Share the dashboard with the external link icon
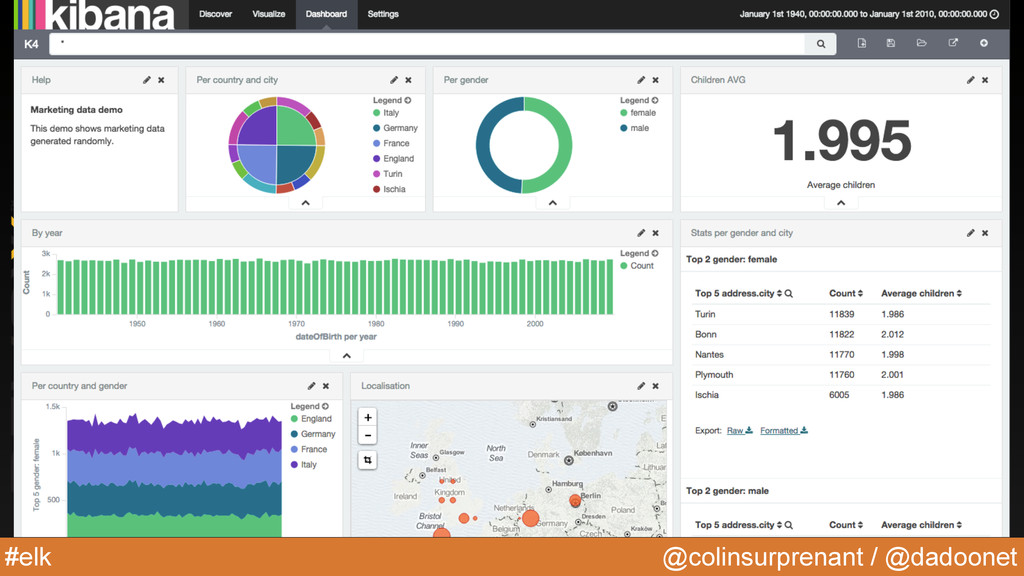1024x576 pixels. [x=953, y=43]
